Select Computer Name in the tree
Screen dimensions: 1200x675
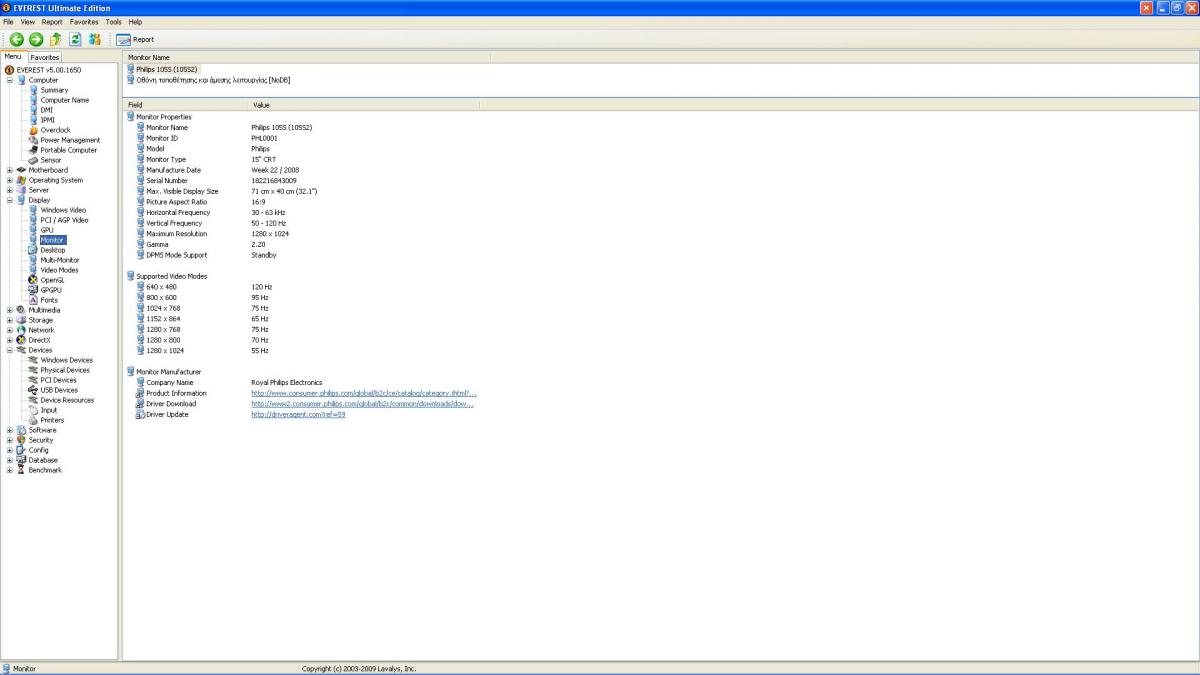64,100
